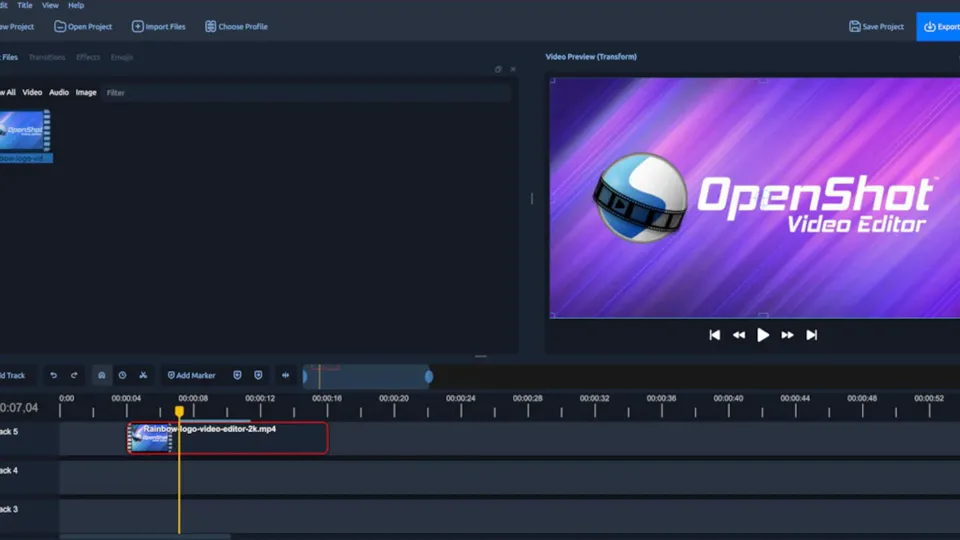Filter project files by Video
960x540 pixels.
pos(32,92)
